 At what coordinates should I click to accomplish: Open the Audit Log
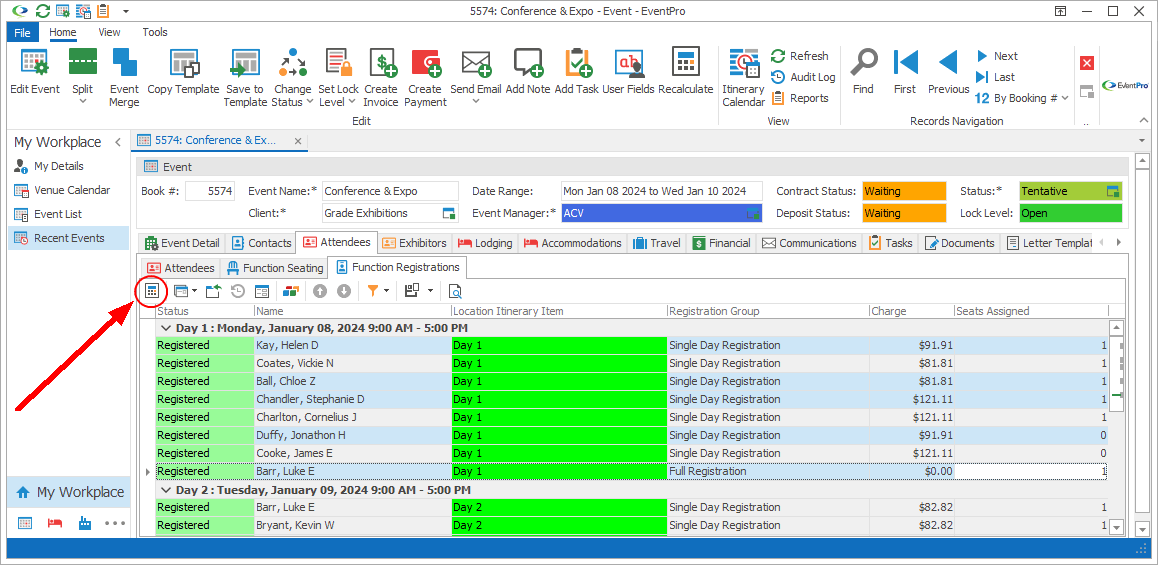(803, 77)
